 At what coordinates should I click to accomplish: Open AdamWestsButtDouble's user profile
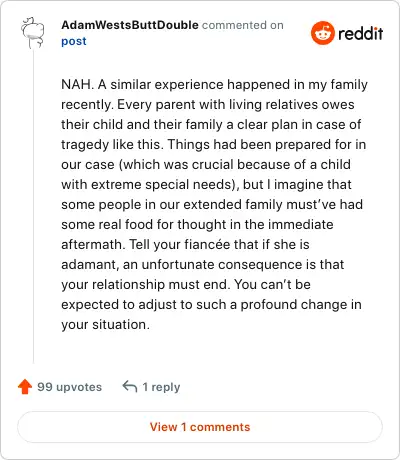tap(130, 25)
